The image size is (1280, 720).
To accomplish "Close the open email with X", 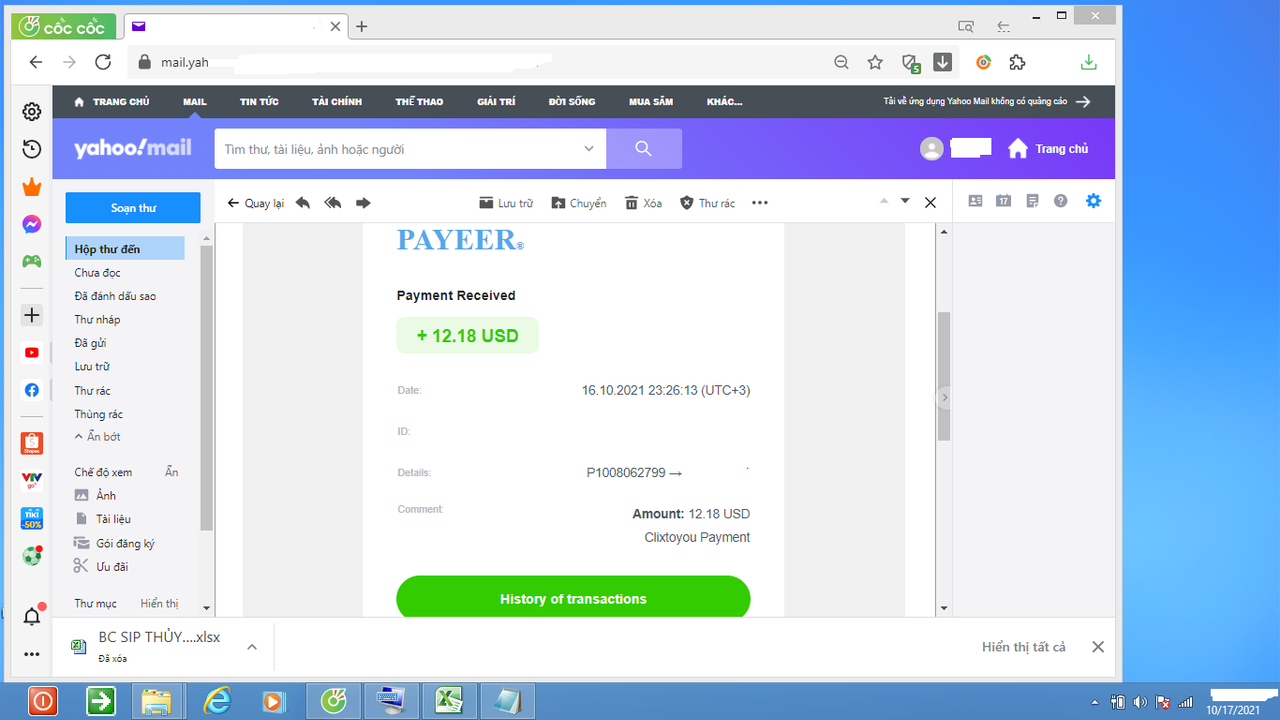I will coord(930,202).
